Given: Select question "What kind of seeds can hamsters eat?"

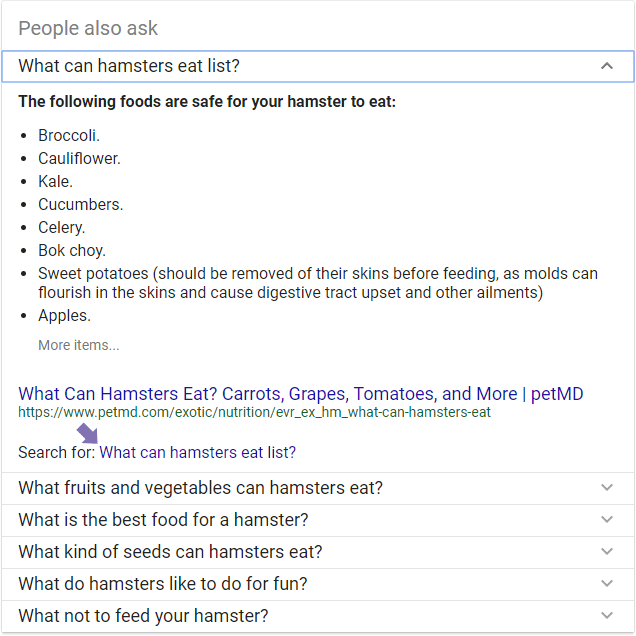Looking at the screenshot, I should (x=170, y=552).
